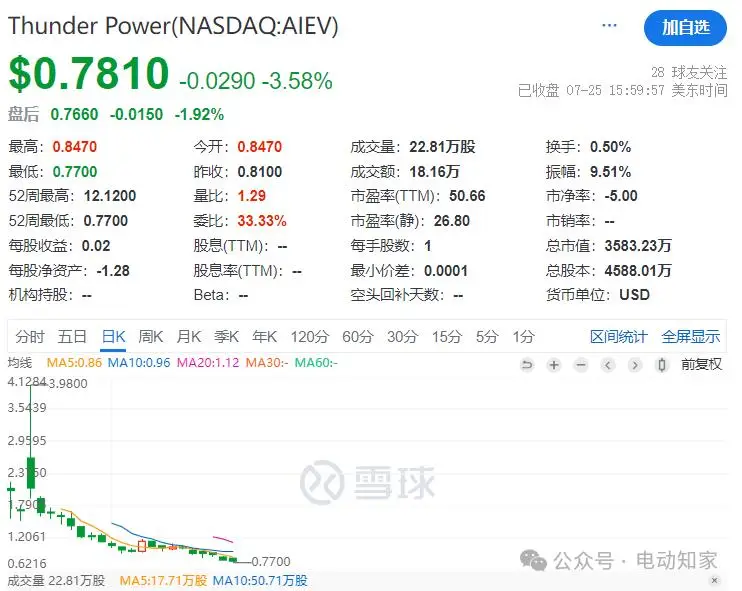Click the 全屏显示 fullscreen link
Image resolution: width=742 pixels, height=591 pixels.
690,337
